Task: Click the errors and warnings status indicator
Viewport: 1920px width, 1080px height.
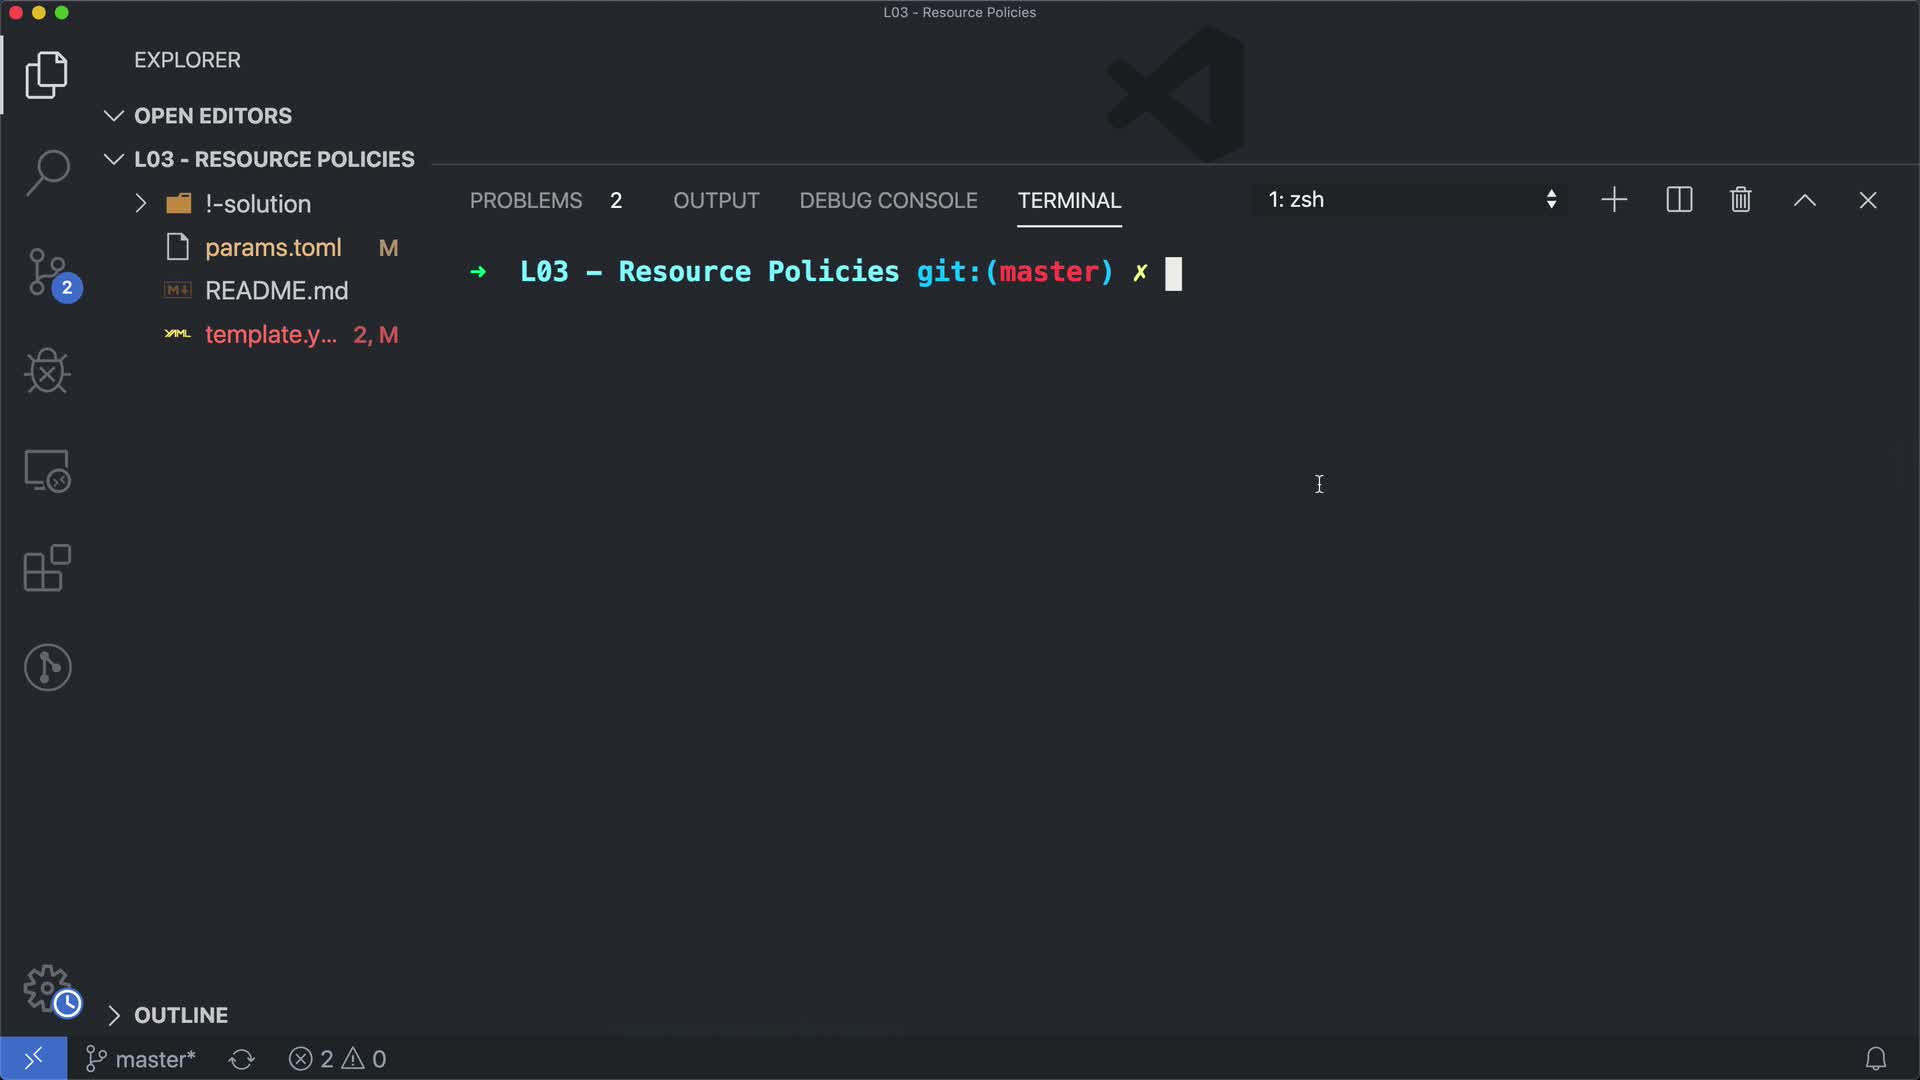Action: (x=337, y=1059)
